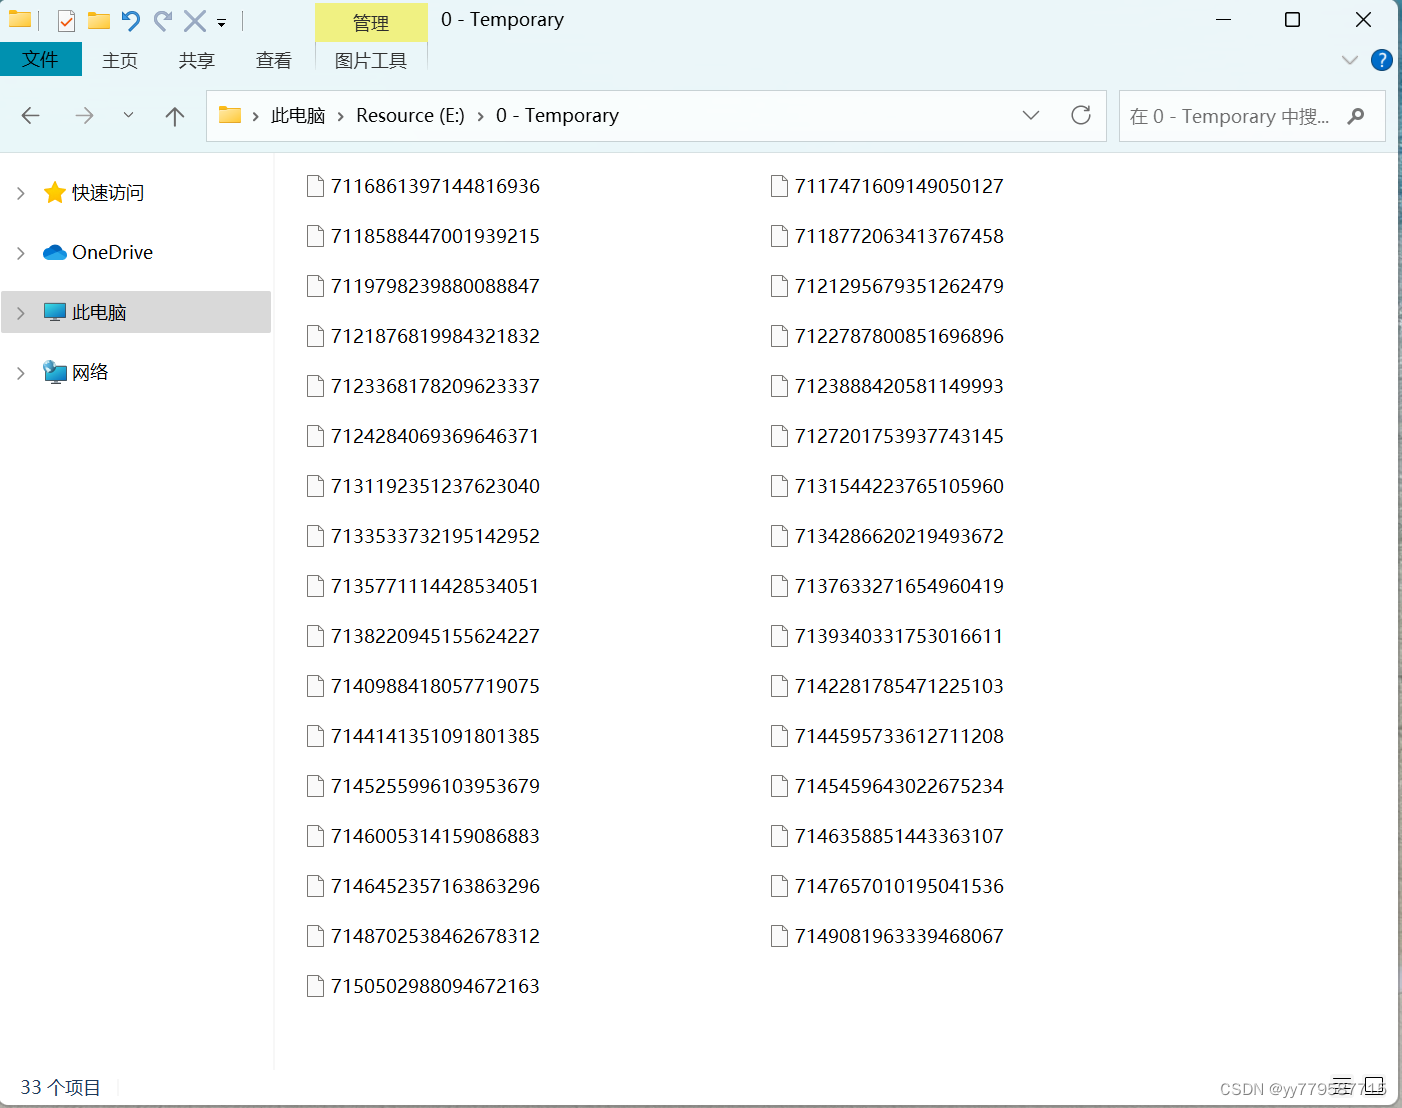The image size is (1402, 1108).
Task: Select file name 7127201753937743145
Action: point(899,436)
